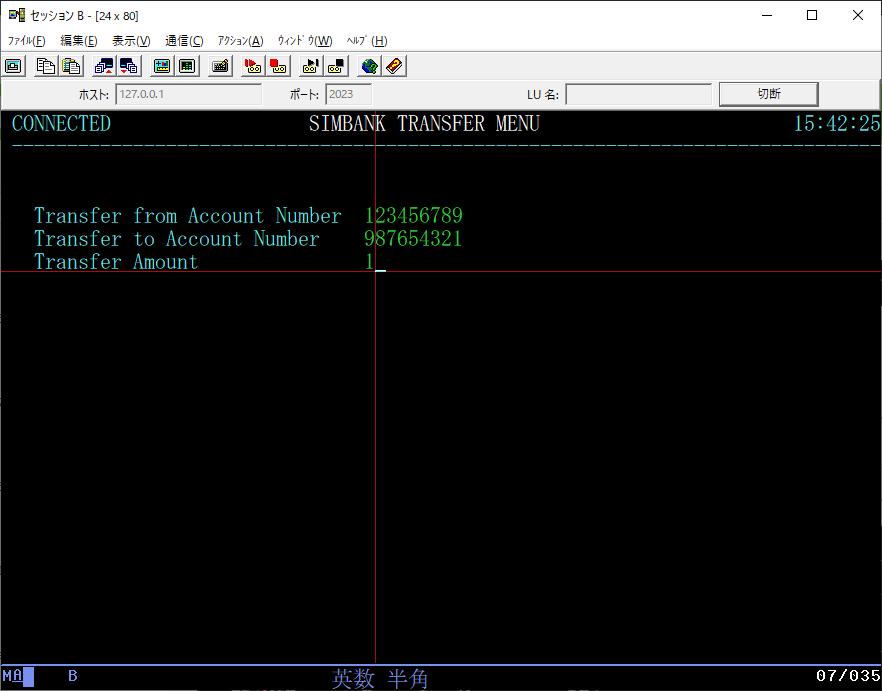The width and height of the screenshot is (882, 691).
Task: Open the Display setup toolbar icon
Action: point(162,66)
